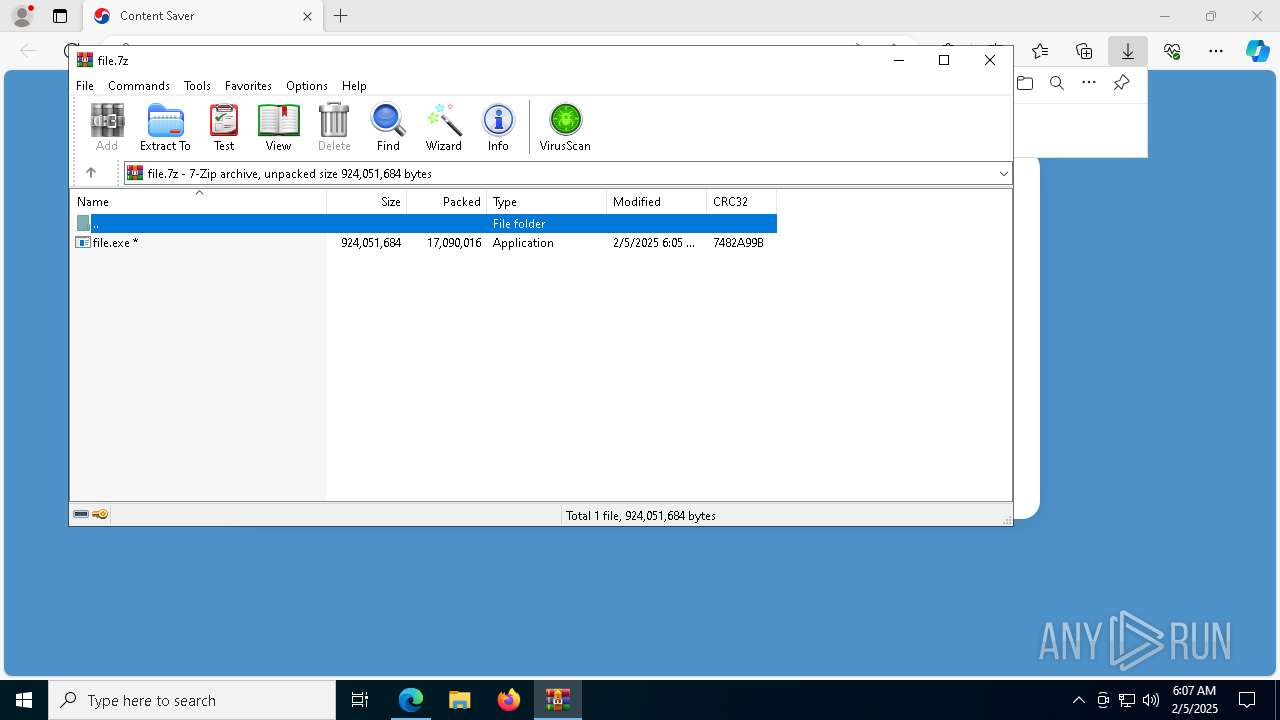Viewport: 1280px width, 720px height.
Task: Click taskbar search box
Action: [192, 700]
